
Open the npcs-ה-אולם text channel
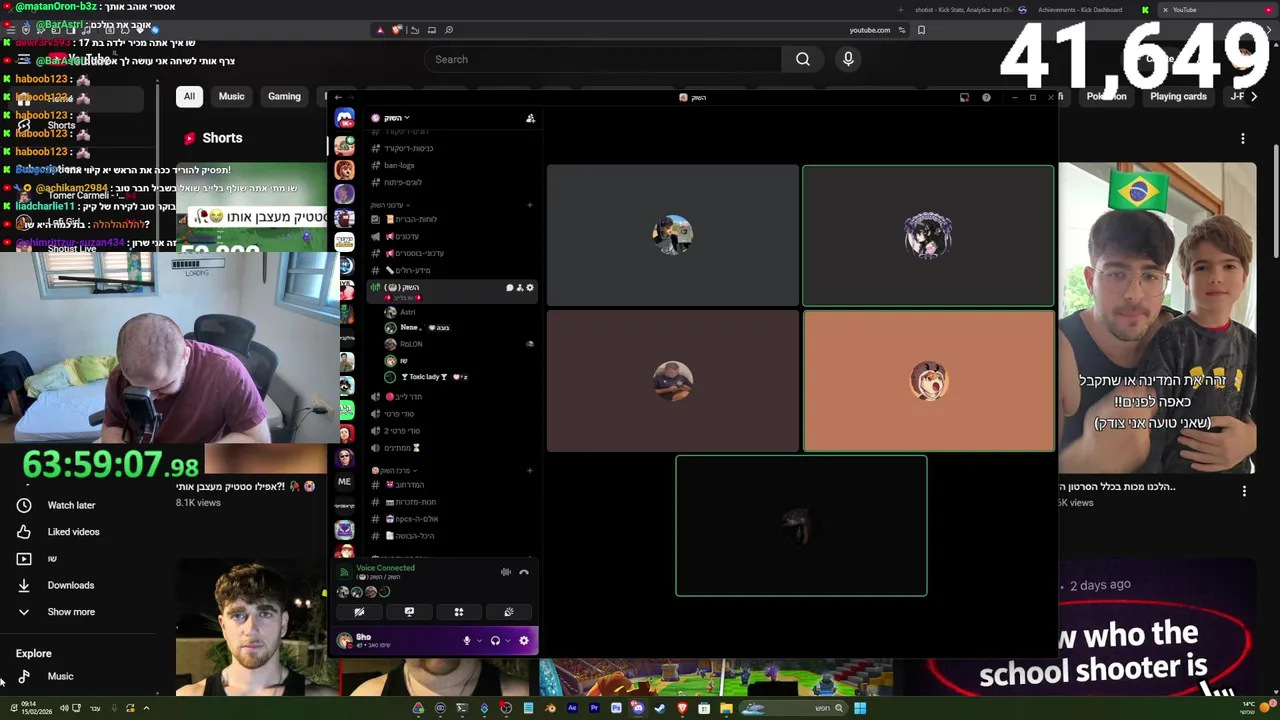(412, 519)
